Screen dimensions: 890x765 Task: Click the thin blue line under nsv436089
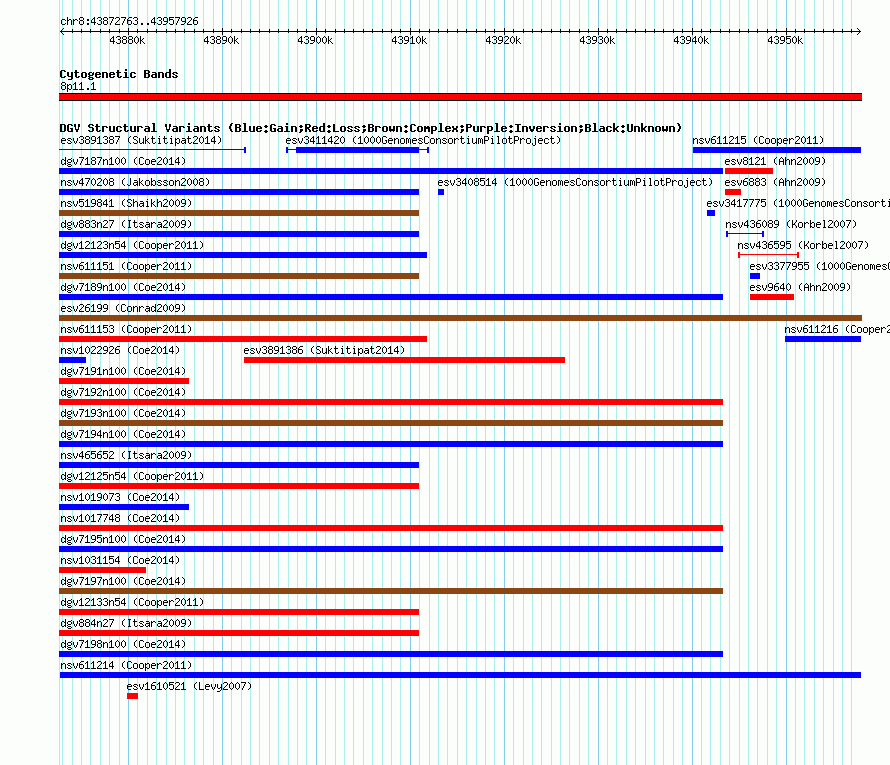pyautogui.click(x=745, y=234)
